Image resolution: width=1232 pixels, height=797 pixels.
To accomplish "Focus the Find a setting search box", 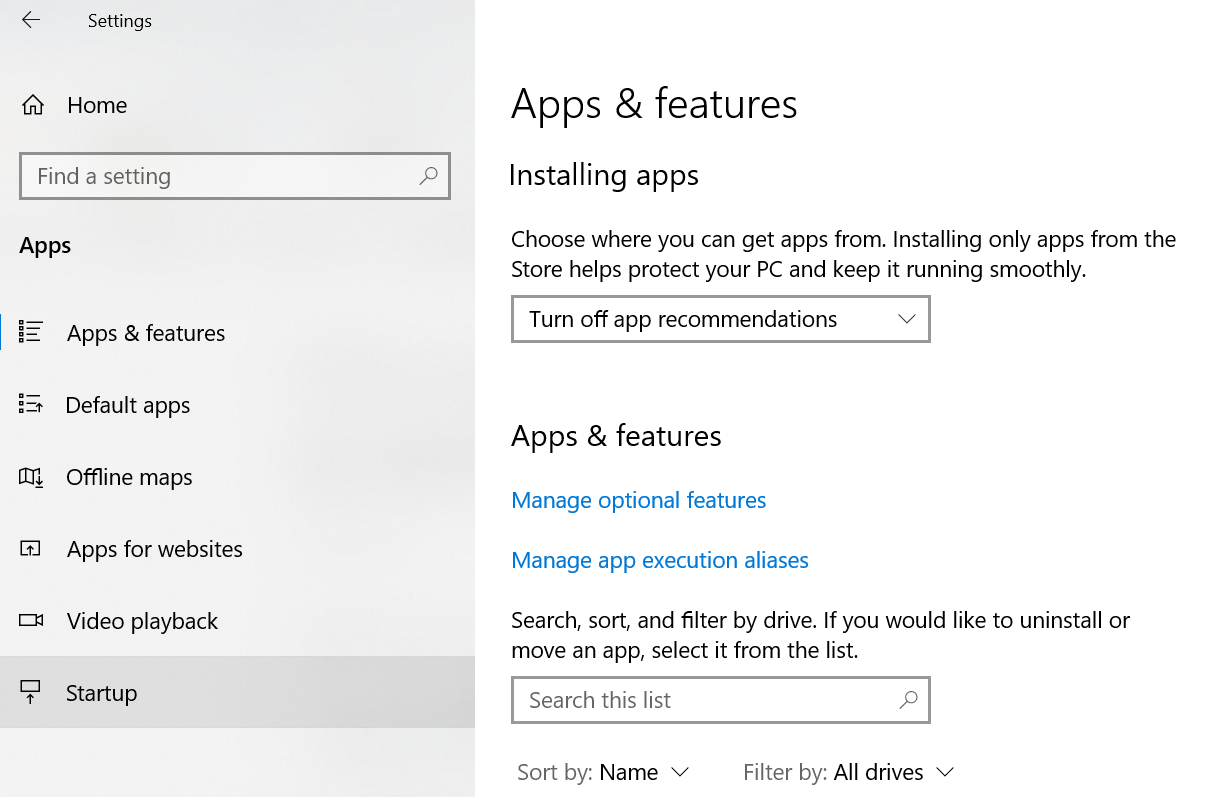I will click(x=220, y=176).
